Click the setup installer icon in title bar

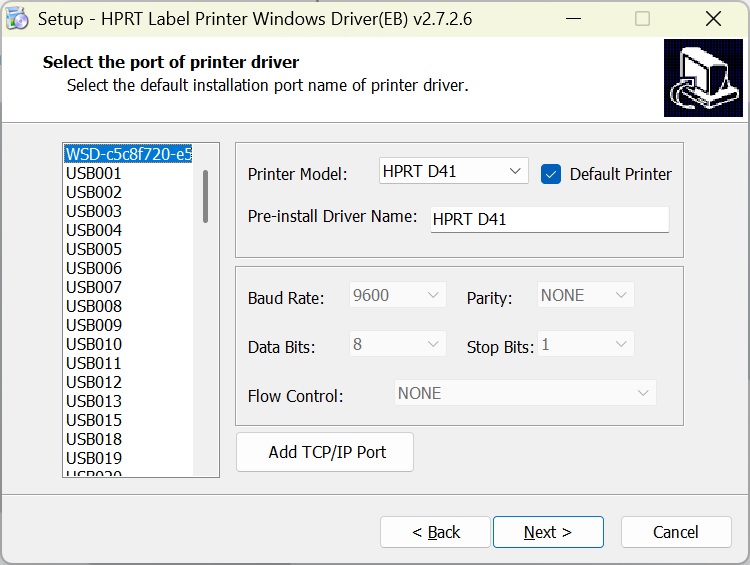[17, 19]
